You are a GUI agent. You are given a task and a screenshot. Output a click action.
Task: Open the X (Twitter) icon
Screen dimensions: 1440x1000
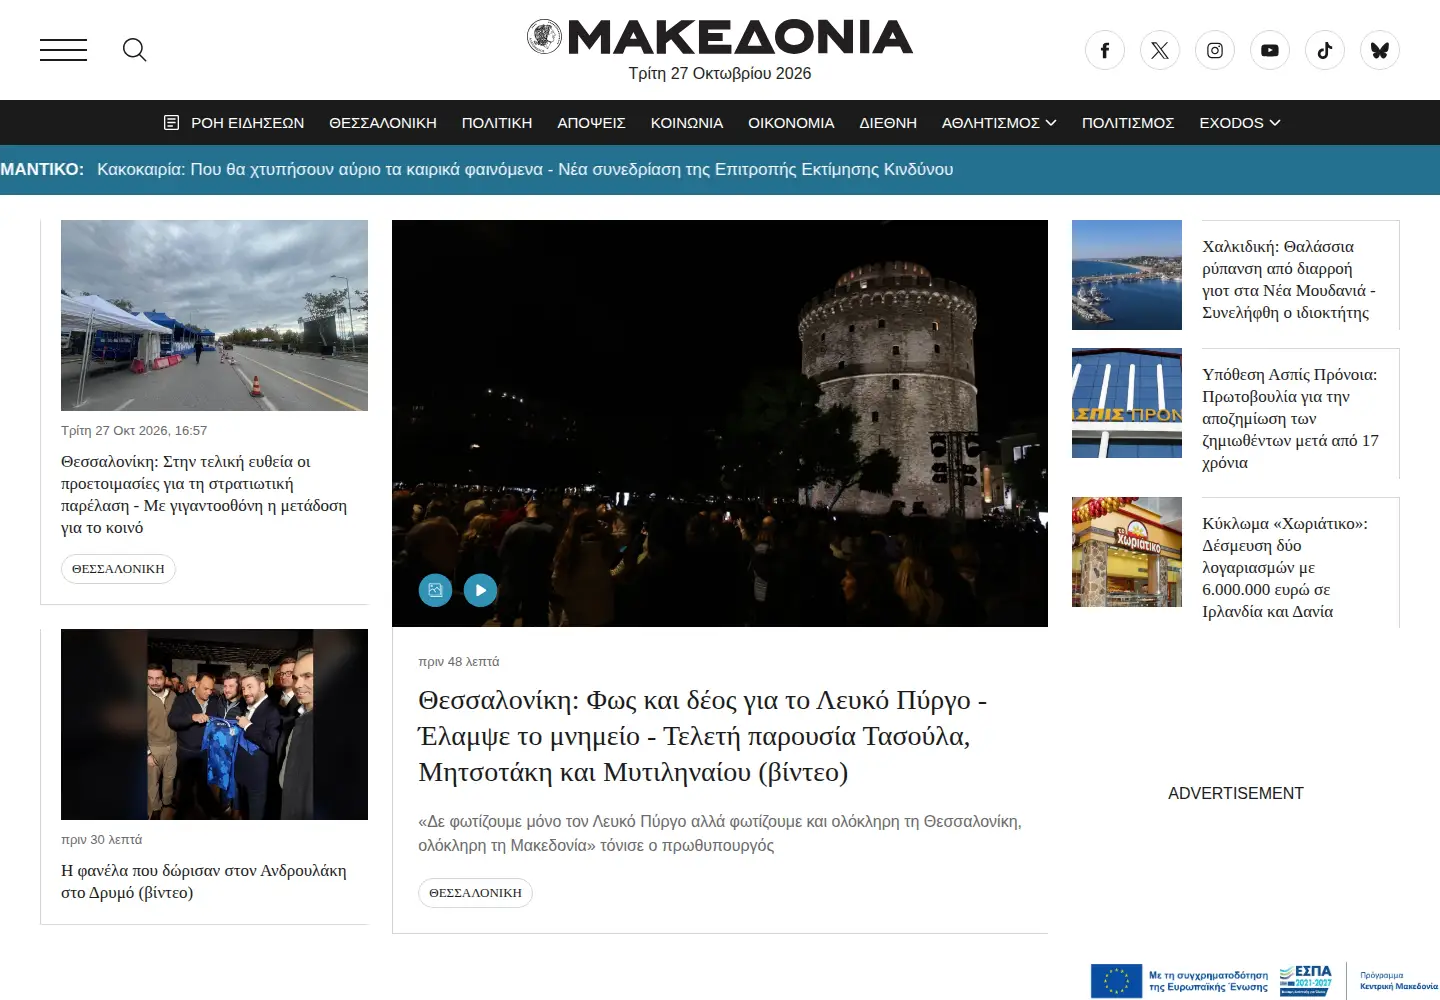click(x=1160, y=50)
